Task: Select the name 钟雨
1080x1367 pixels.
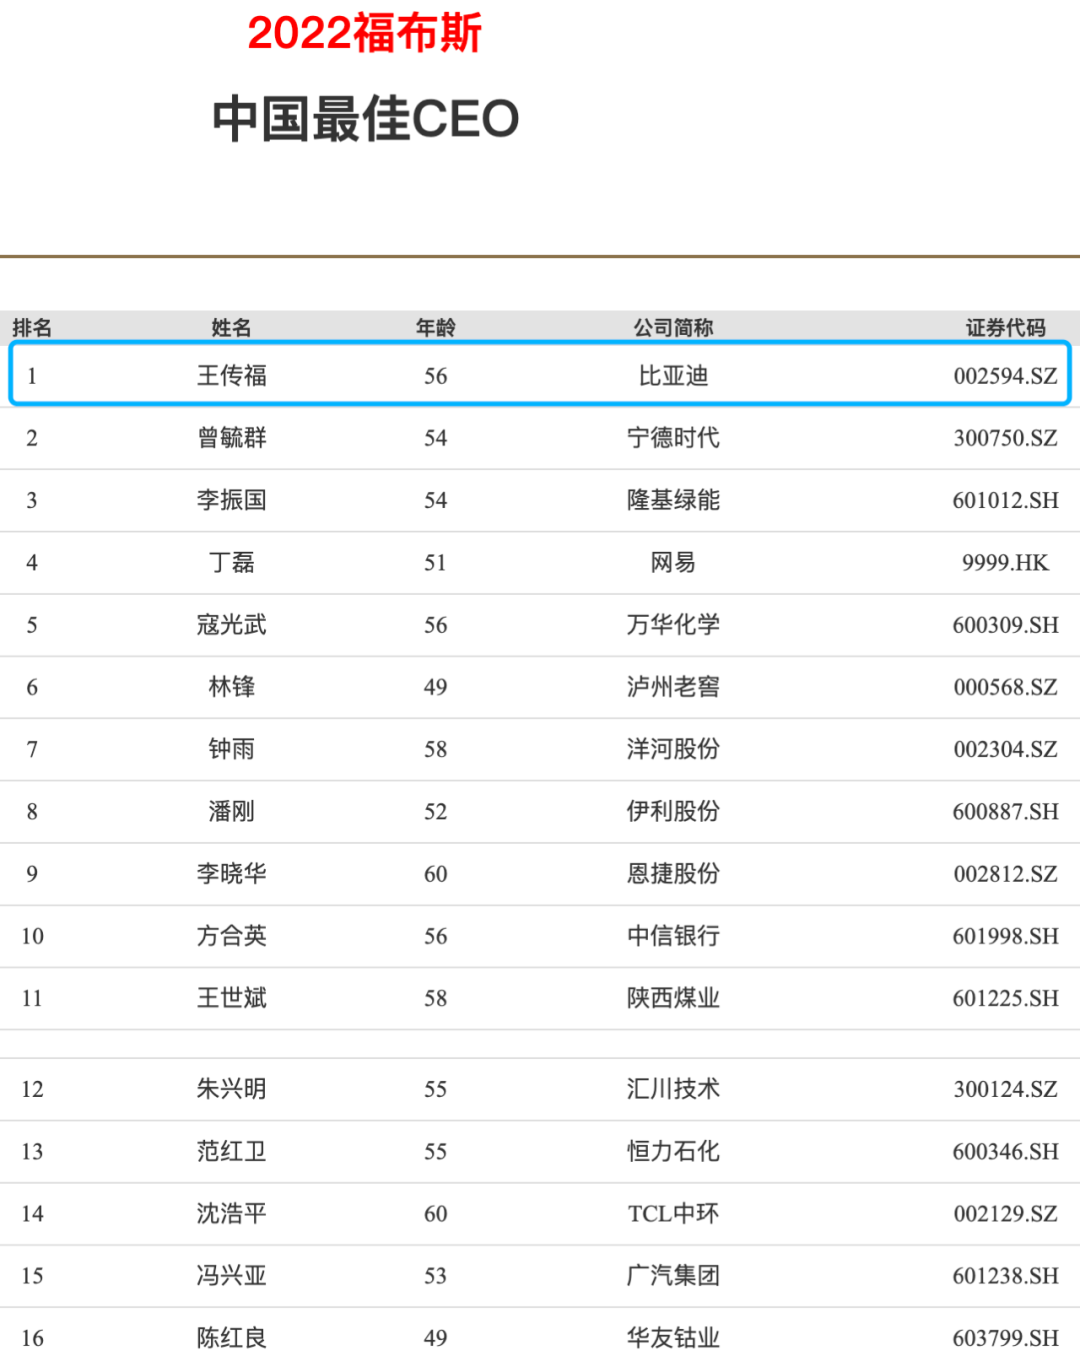Action: coord(231,748)
